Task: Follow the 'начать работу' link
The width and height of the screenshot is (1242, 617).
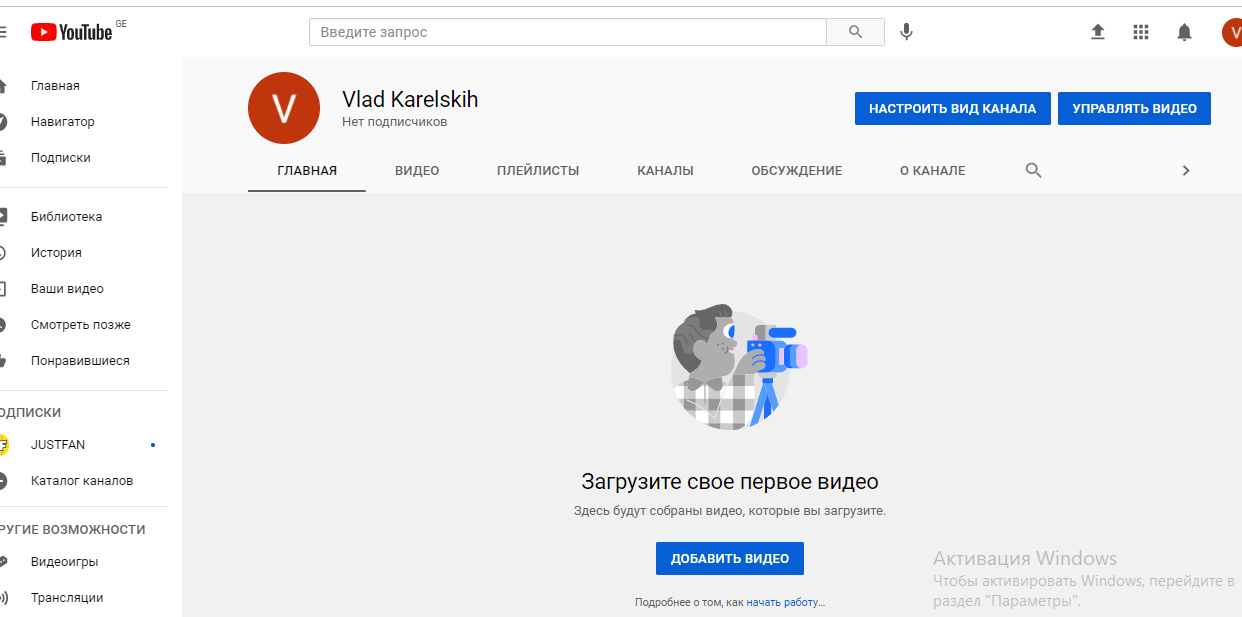Action: click(x=783, y=602)
